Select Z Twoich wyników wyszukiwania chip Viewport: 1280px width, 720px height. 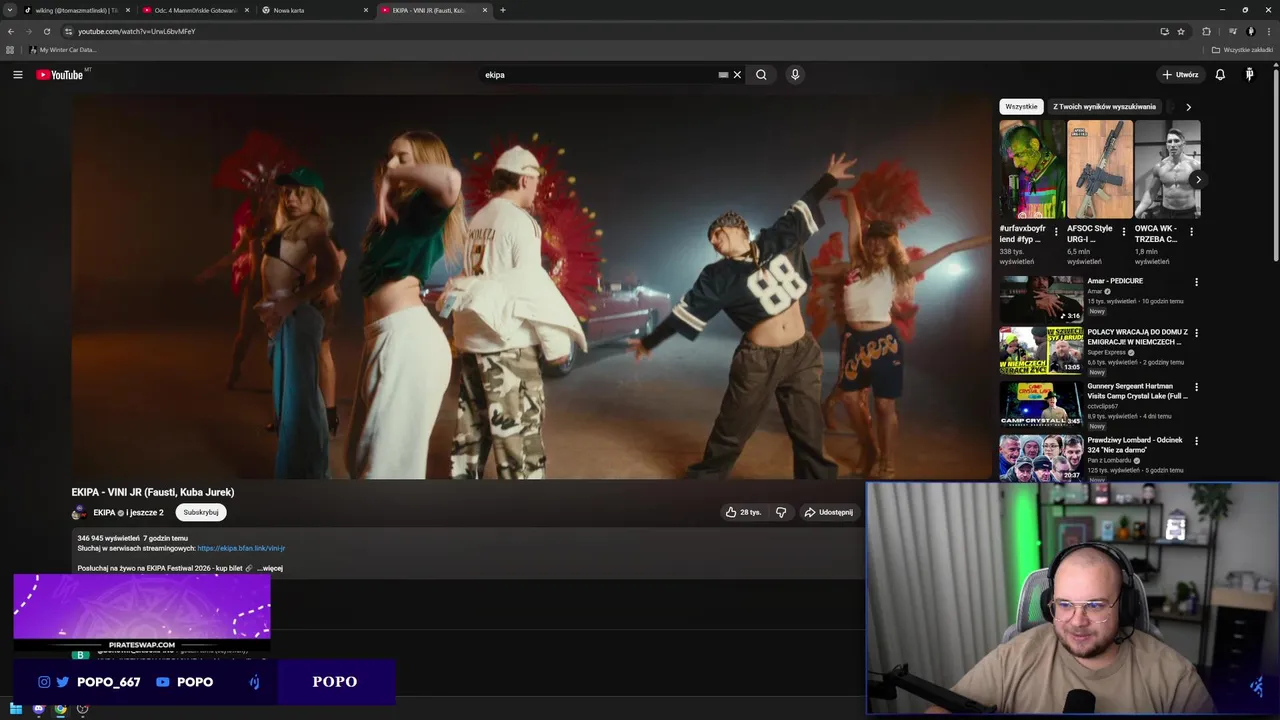1104,107
